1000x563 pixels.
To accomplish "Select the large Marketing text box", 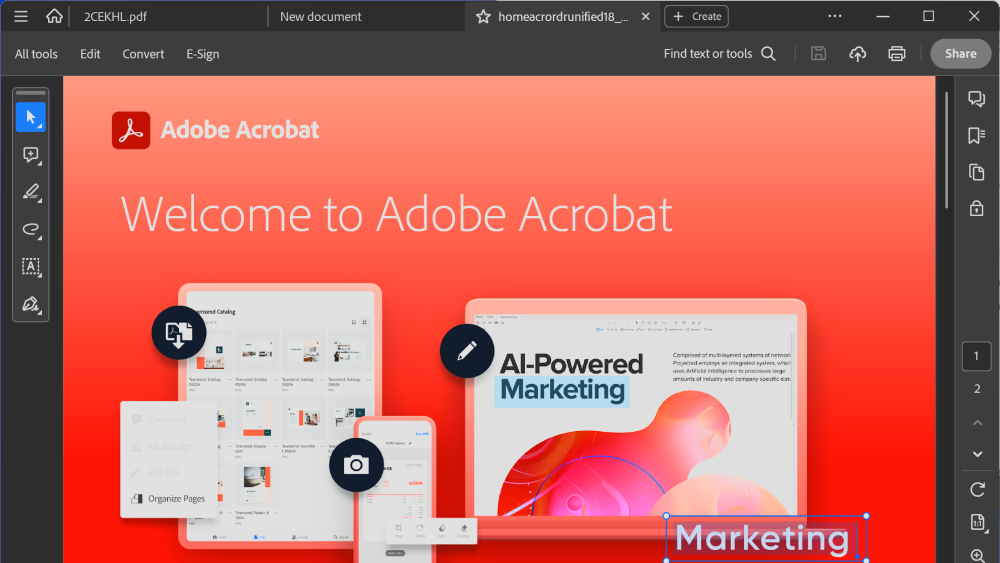I will click(x=766, y=539).
